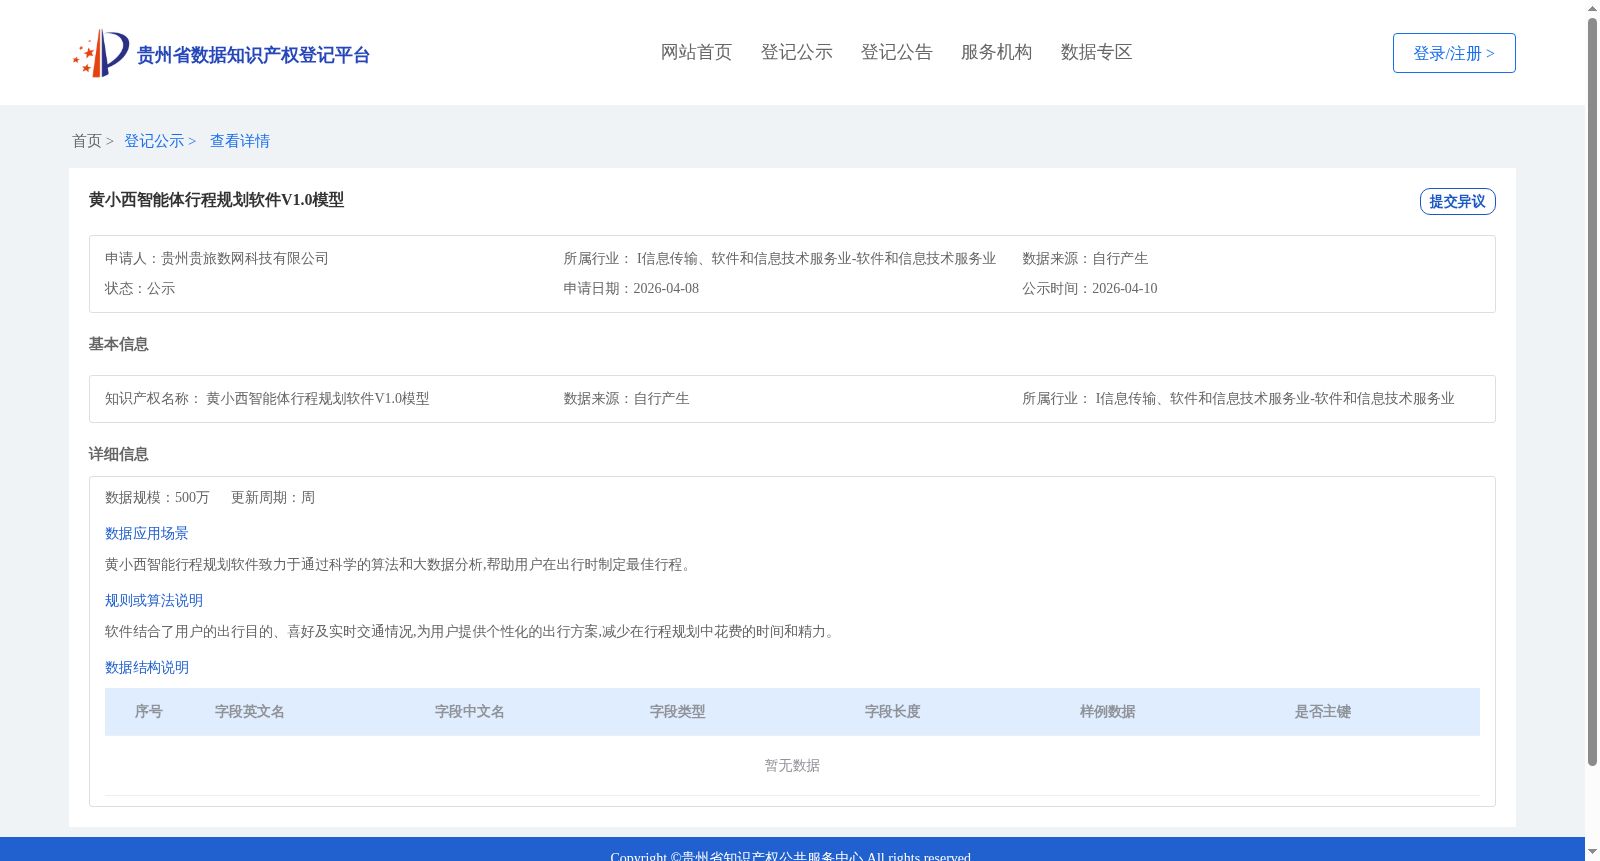Click top 数据来源：自行产生 field

(1085, 258)
